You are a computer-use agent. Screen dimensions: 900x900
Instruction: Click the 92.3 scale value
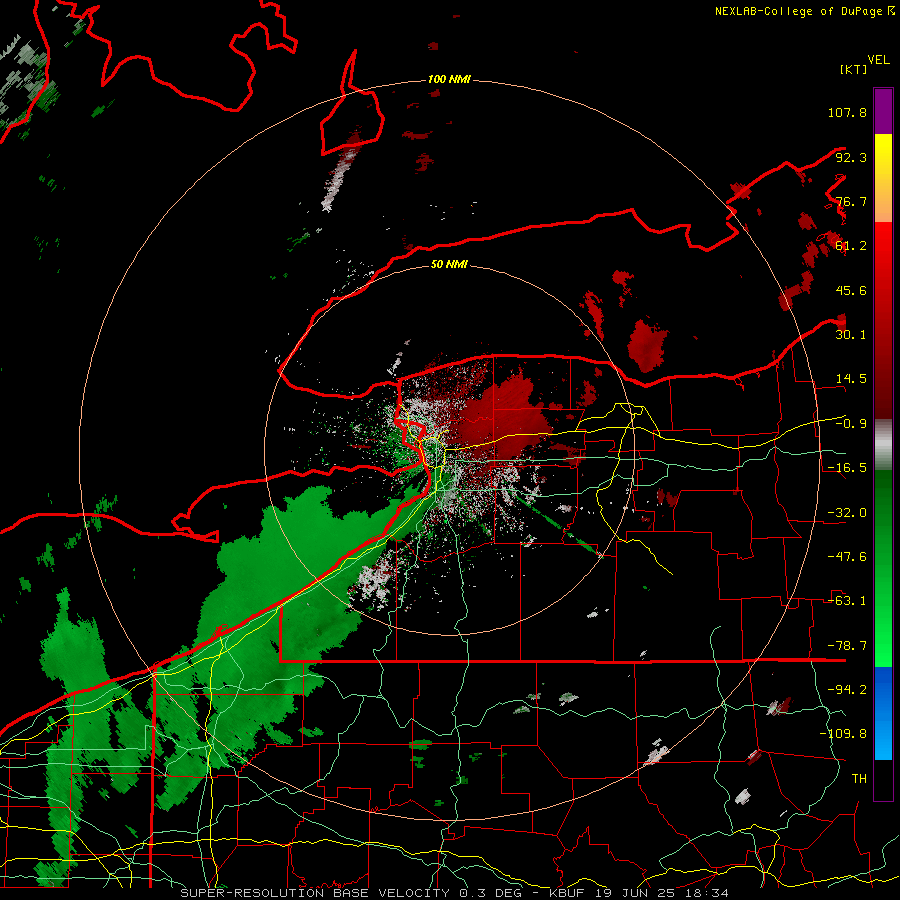851,157
